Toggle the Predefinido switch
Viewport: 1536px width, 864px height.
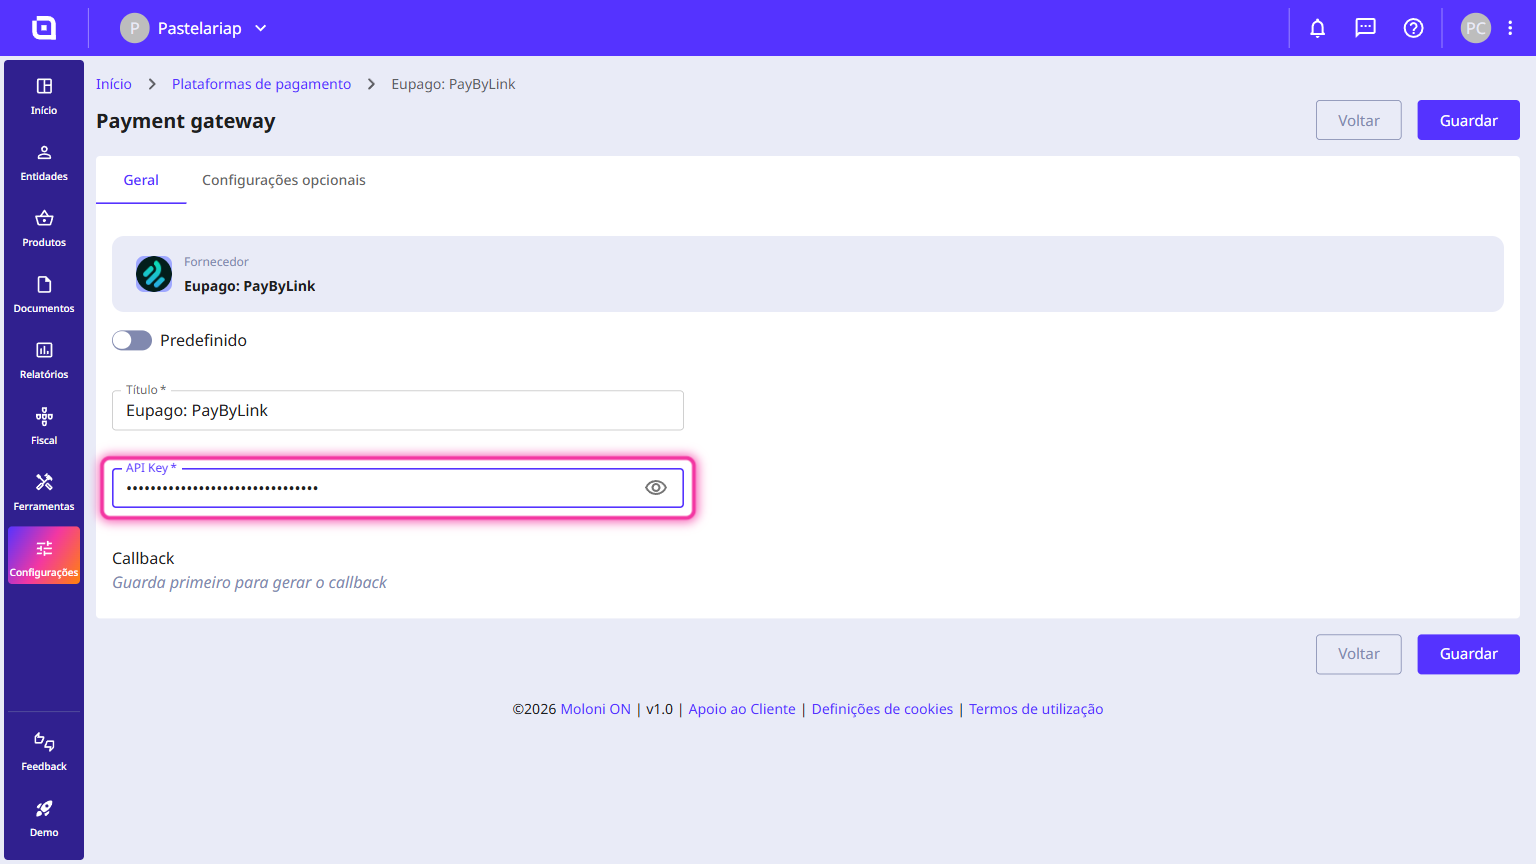point(132,340)
